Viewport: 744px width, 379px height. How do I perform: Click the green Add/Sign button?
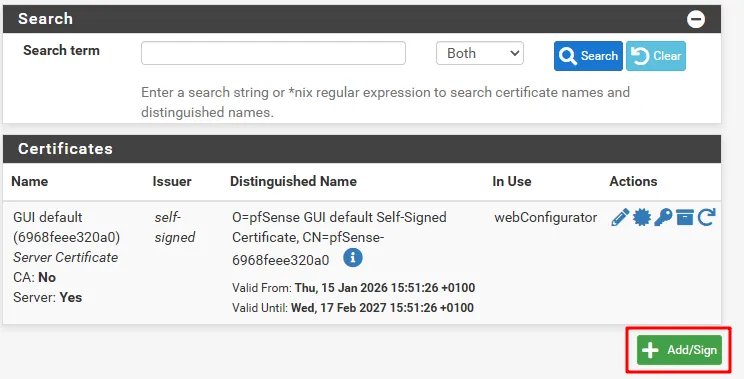(x=679, y=350)
